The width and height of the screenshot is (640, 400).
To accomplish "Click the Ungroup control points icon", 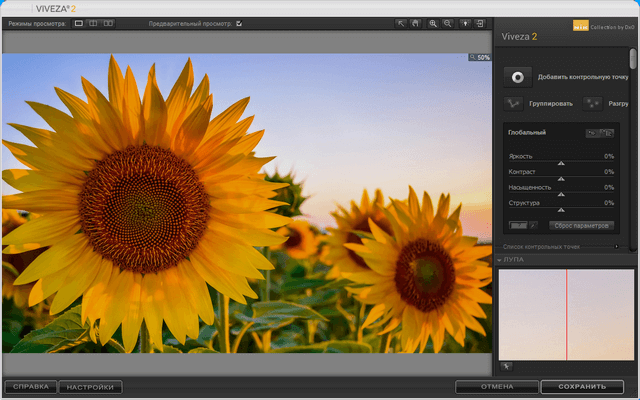I will [x=592, y=103].
